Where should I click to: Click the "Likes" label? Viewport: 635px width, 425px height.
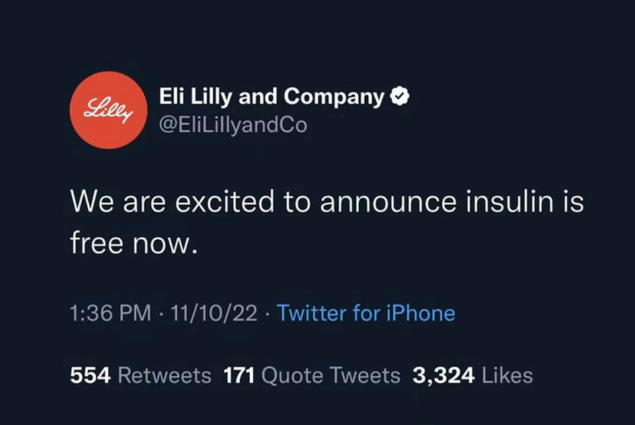click(x=507, y=376)
